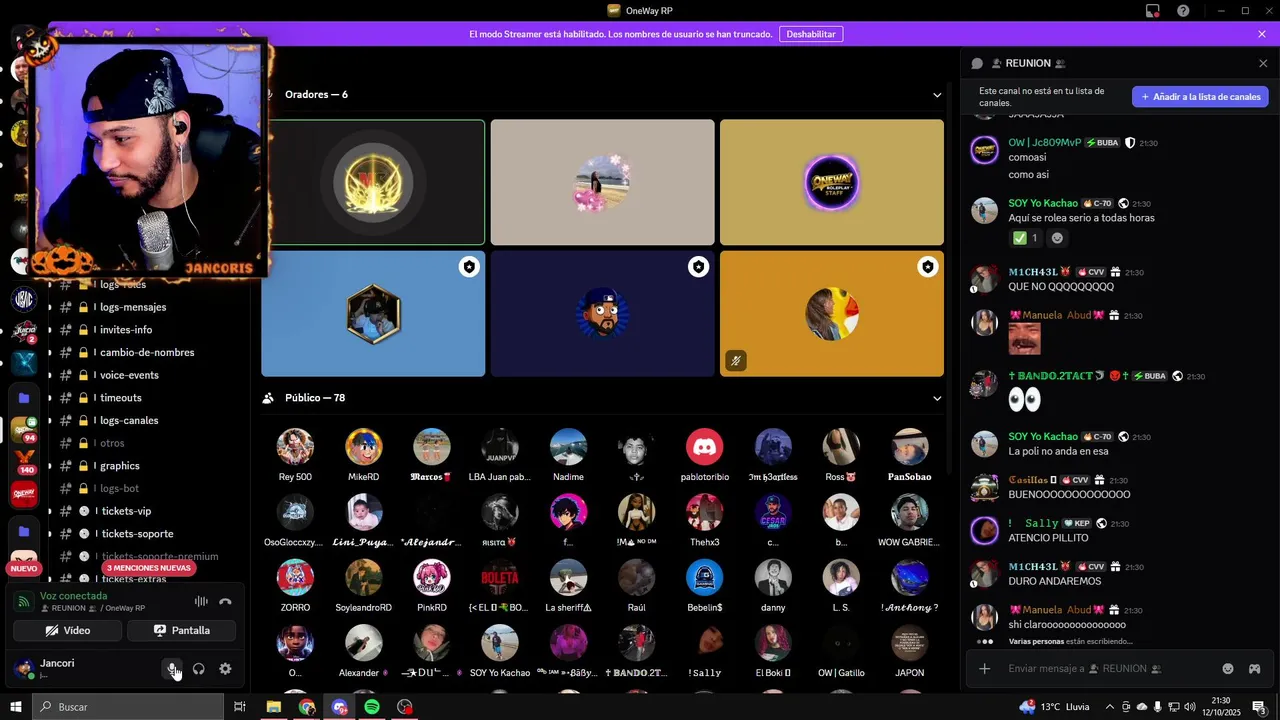This screenshot has height=720, width=1280.
Task: Select the OneWay Roleplay Staff speaker tile
Action: 832,182
